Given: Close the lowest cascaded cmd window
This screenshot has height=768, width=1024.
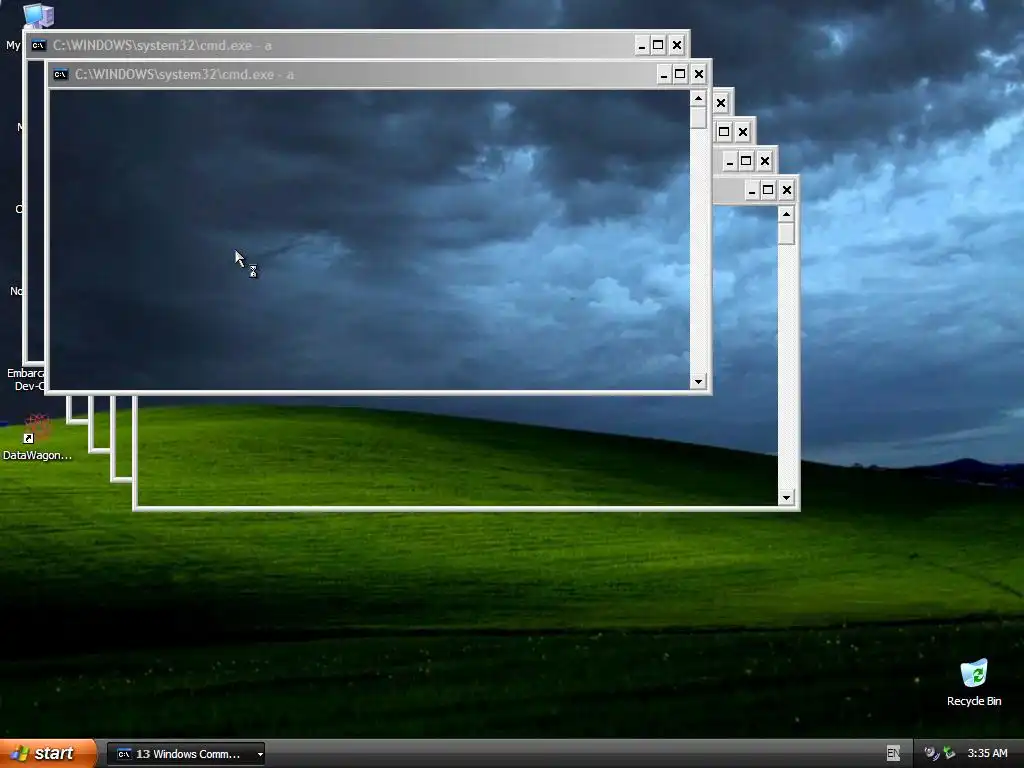Looking at the screenshot, I should [x=787, y=191].
